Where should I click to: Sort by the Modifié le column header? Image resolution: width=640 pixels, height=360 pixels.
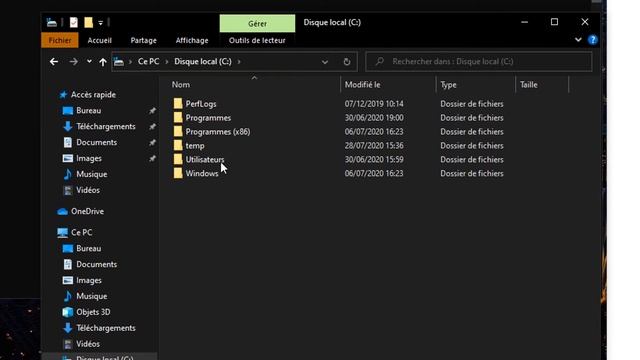(362, 84)
